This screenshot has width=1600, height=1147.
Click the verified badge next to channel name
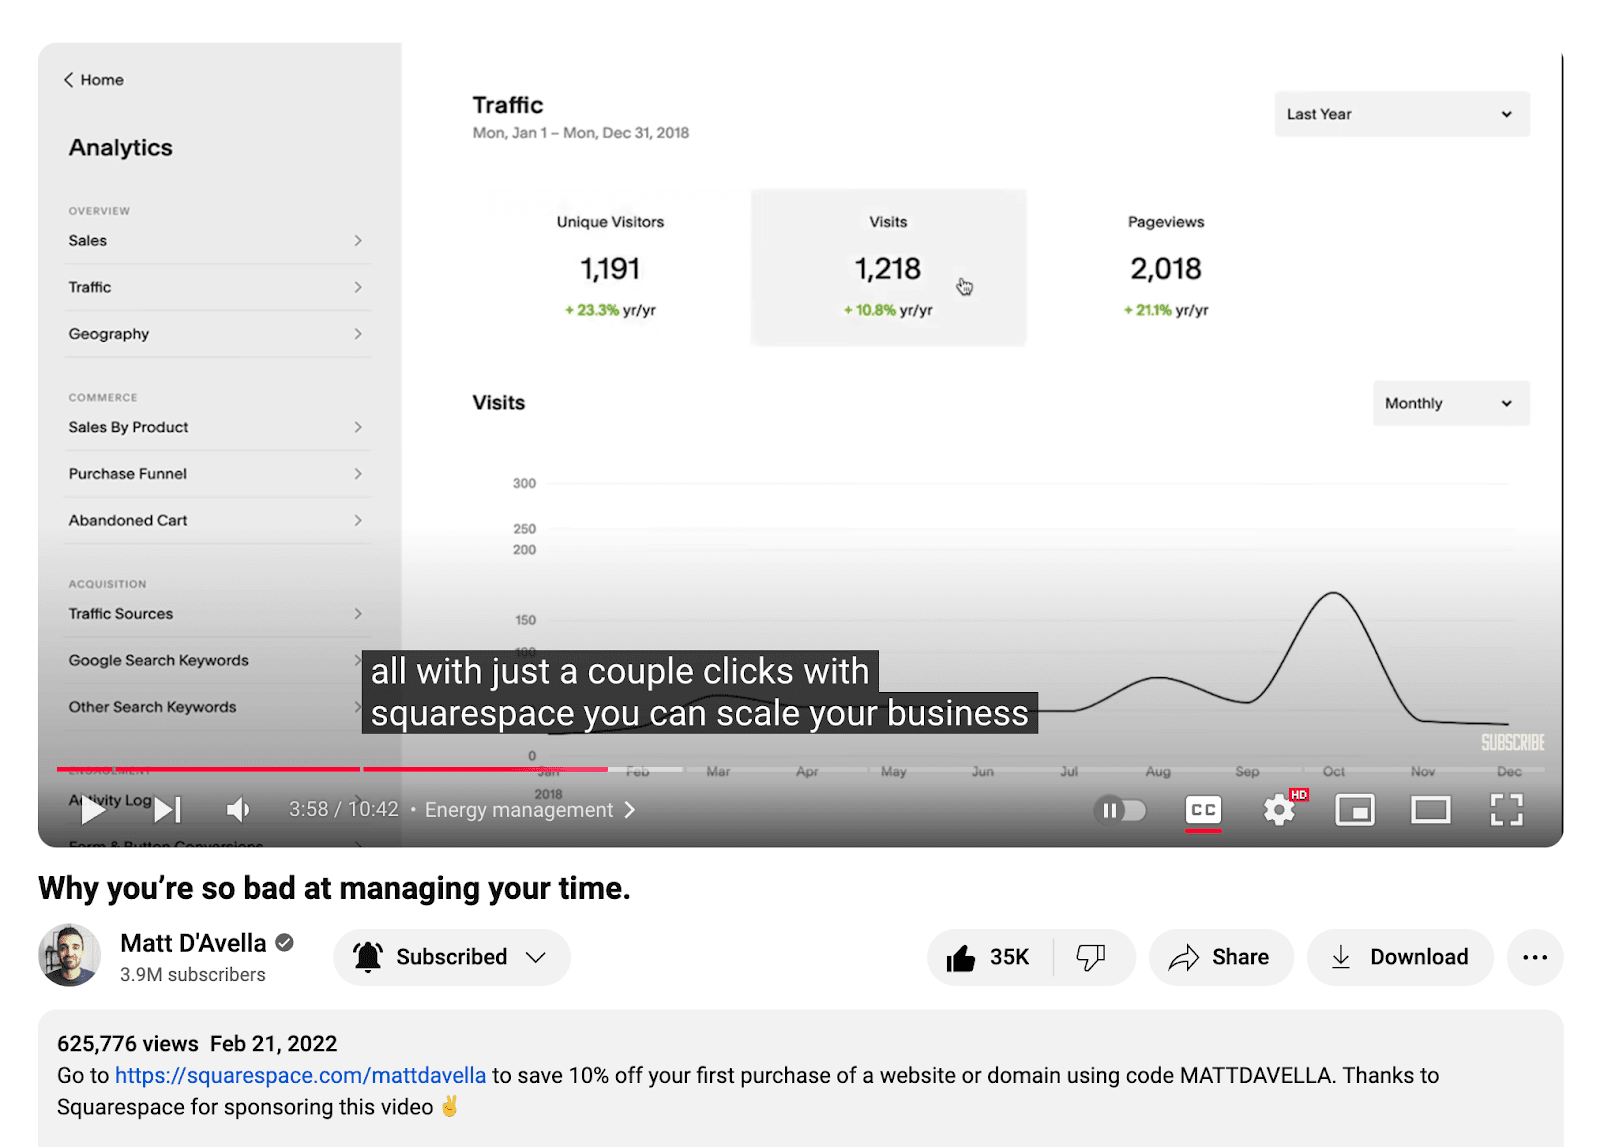pos(284,942)
